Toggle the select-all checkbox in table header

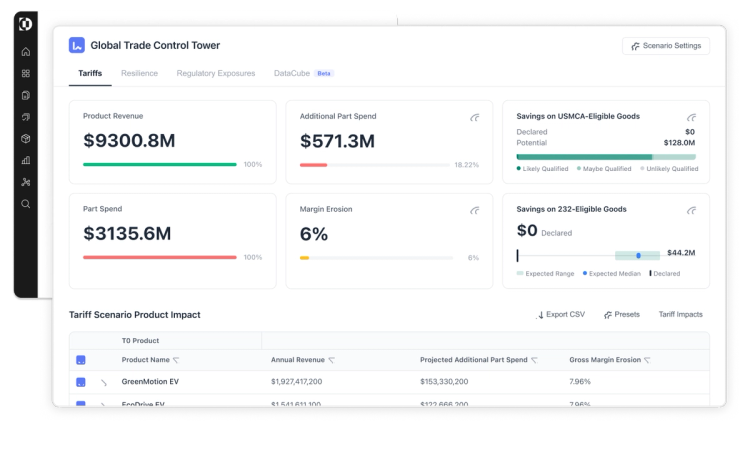[x=81, y=360]
